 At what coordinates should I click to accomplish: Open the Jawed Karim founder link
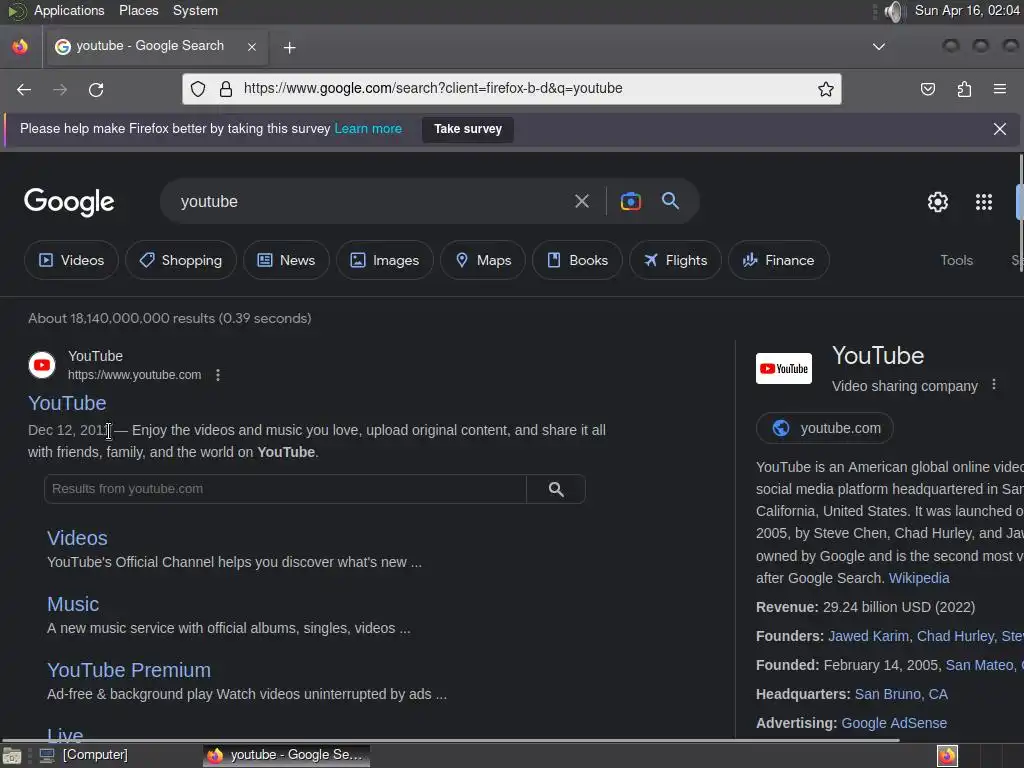click(868, 636)
